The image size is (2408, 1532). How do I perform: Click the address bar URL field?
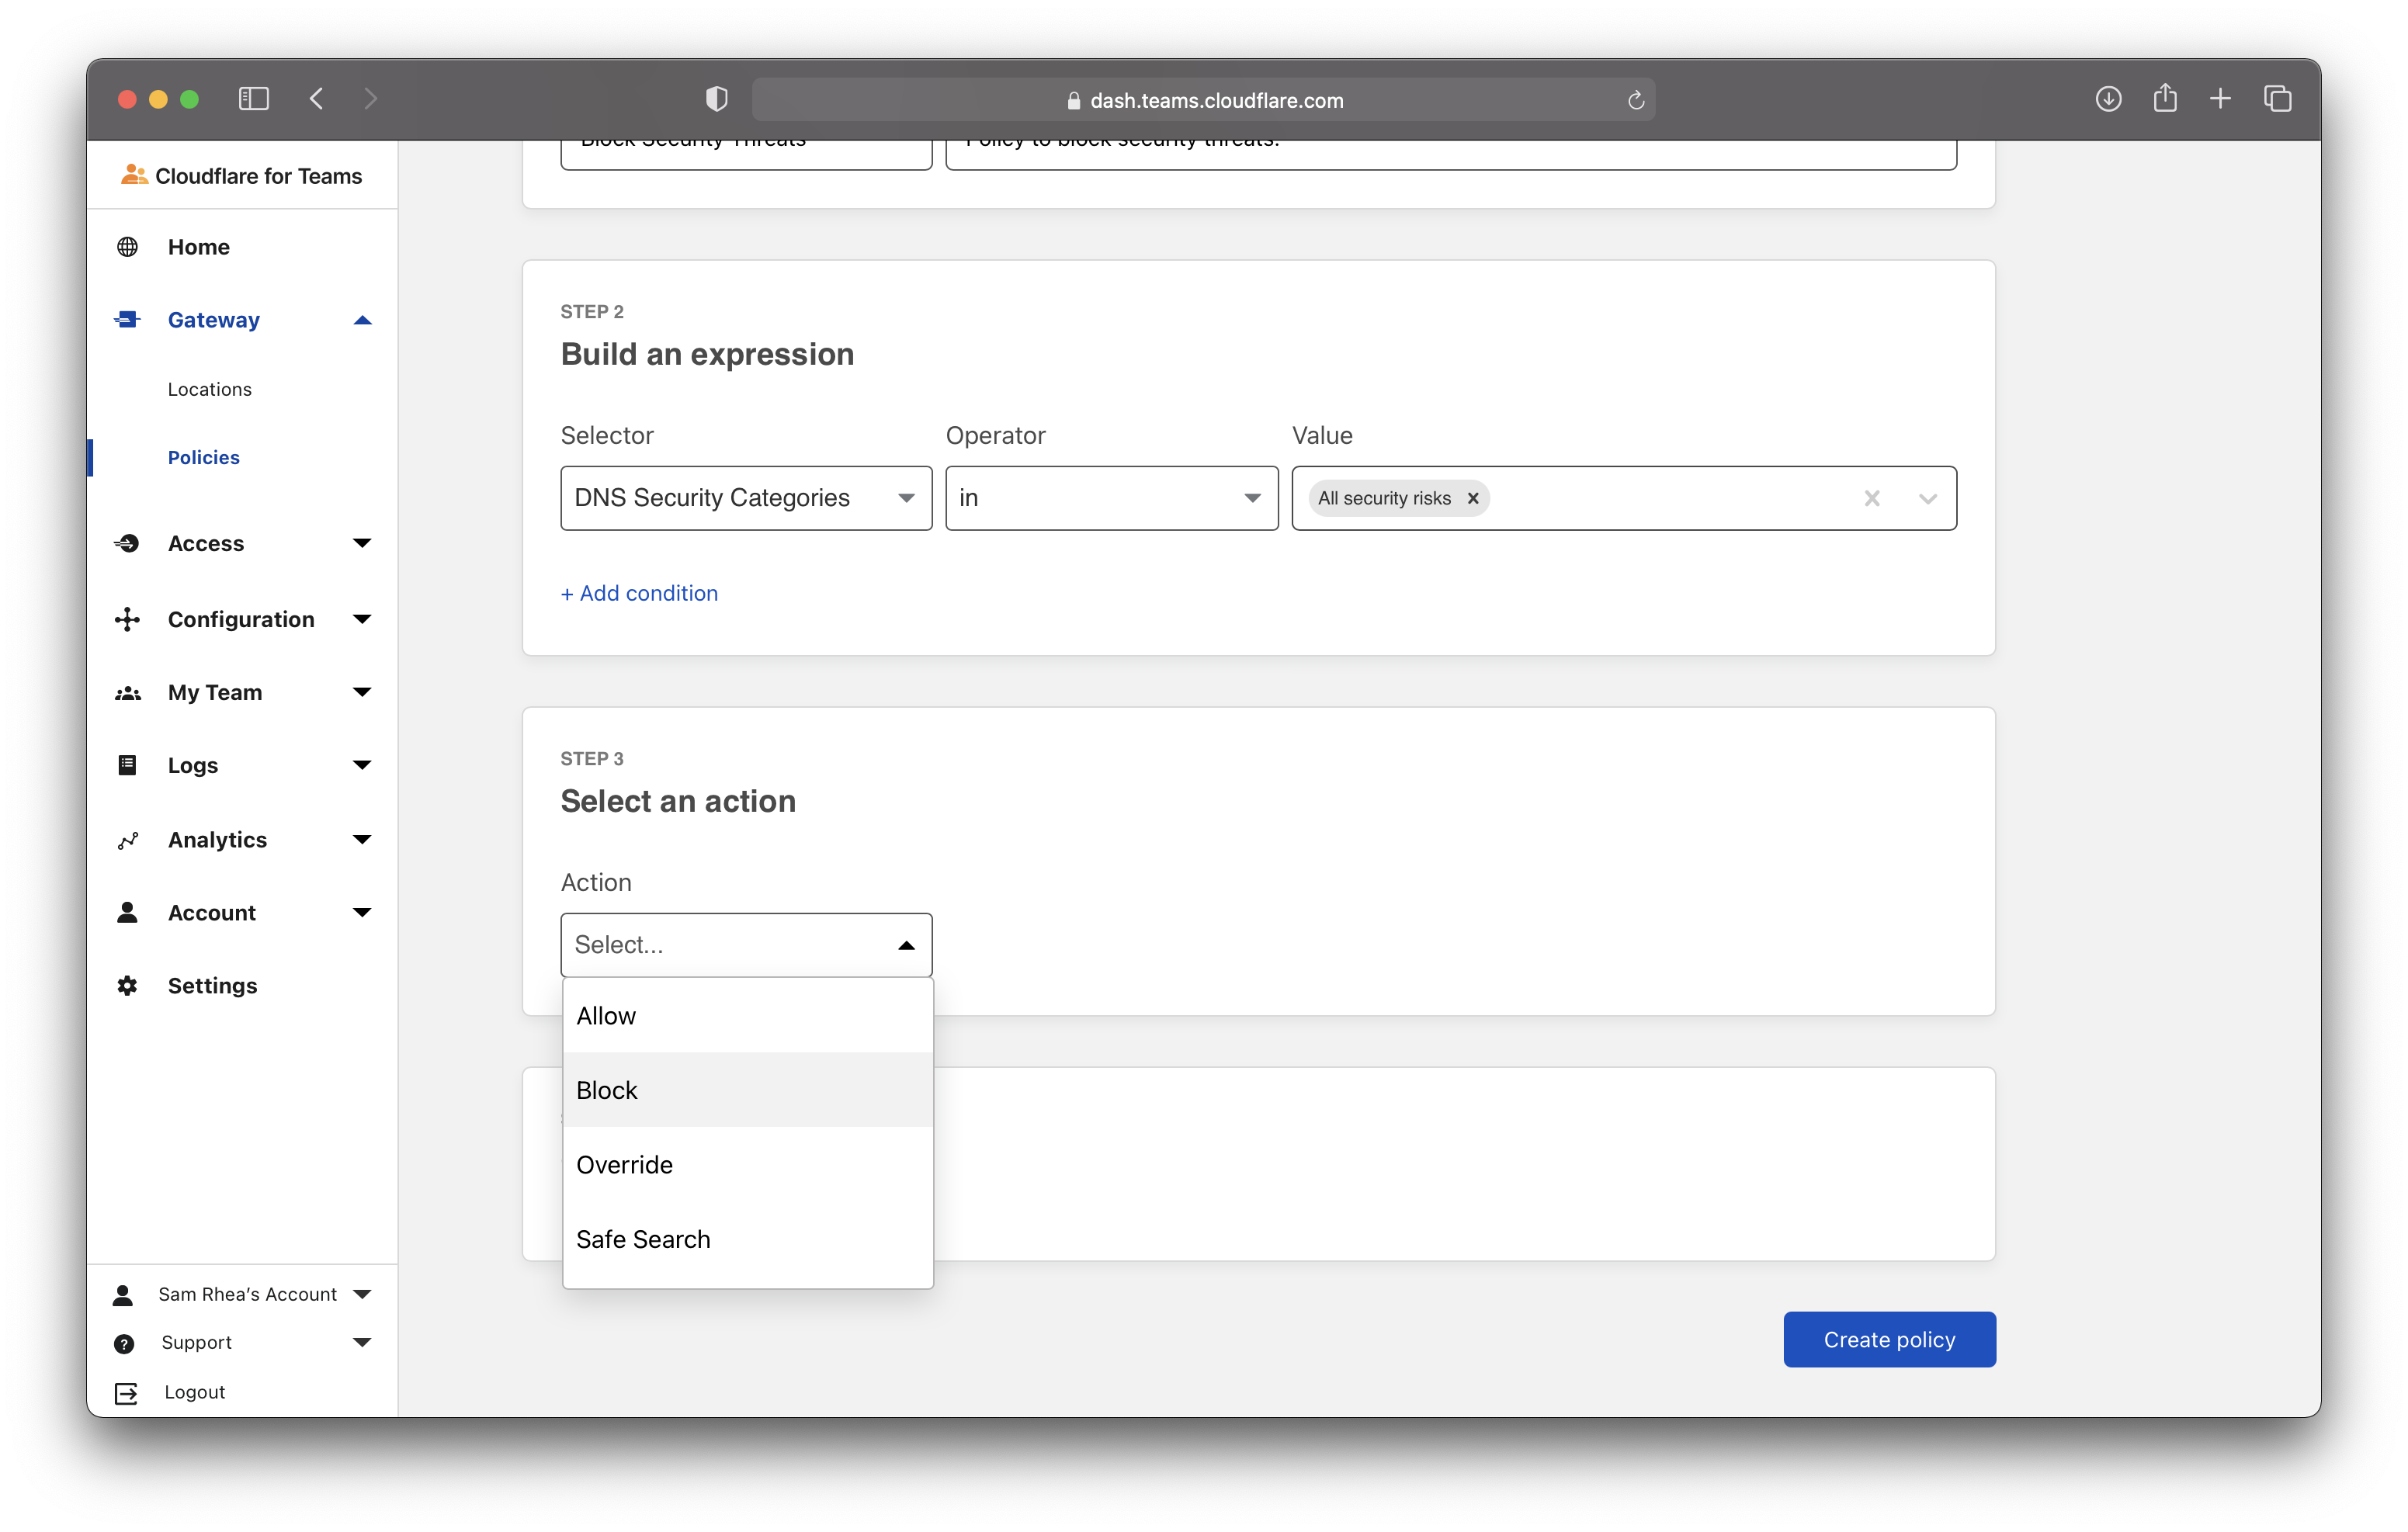tap(1215, 100)
